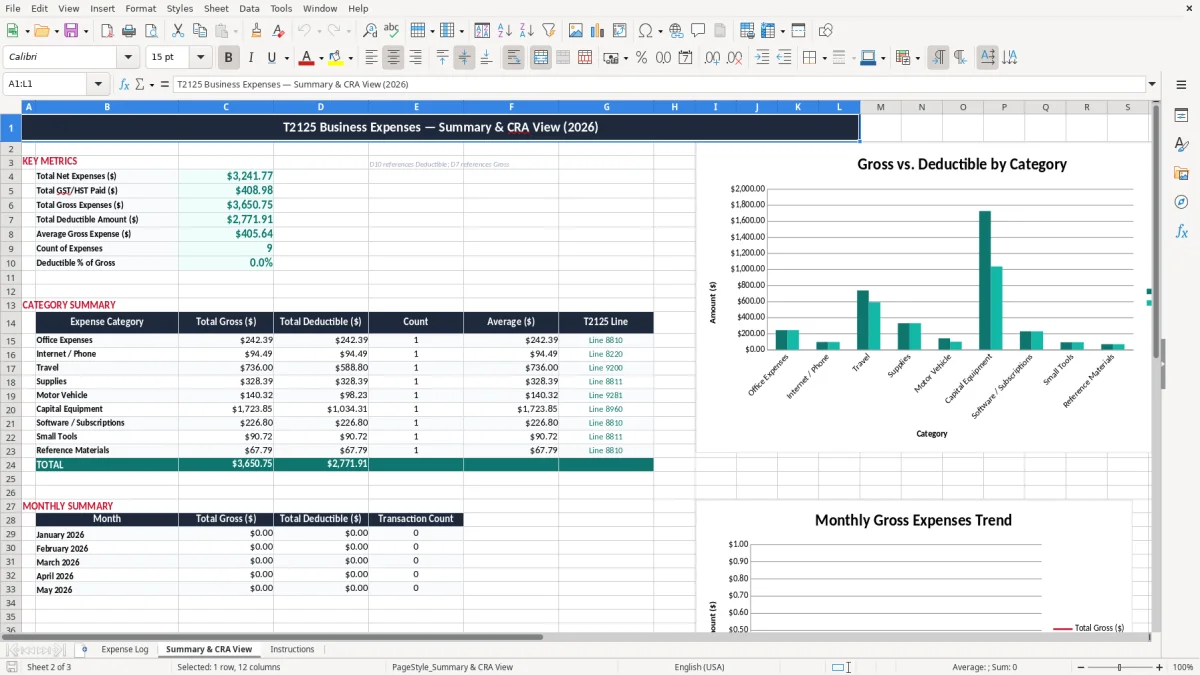Toggle Left-To-Right text direction
The height and width of the screenshot is (675, 1200).
(938, 58)
